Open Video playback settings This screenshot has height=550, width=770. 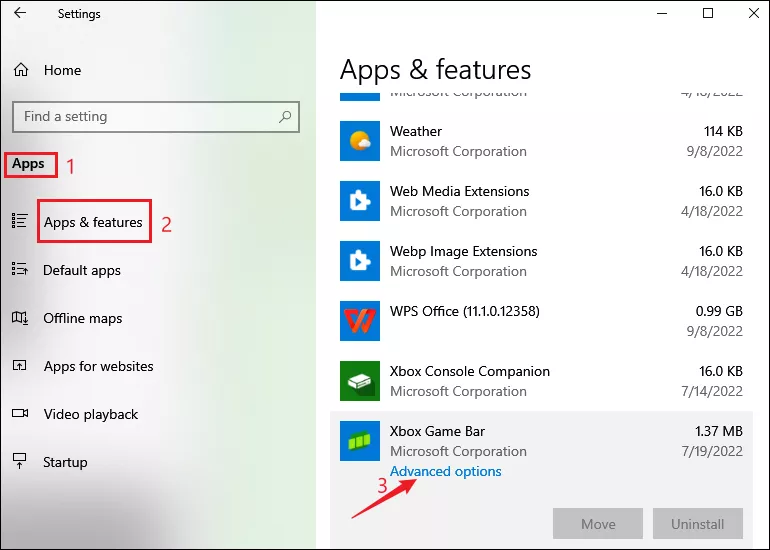tap(91, 414)
